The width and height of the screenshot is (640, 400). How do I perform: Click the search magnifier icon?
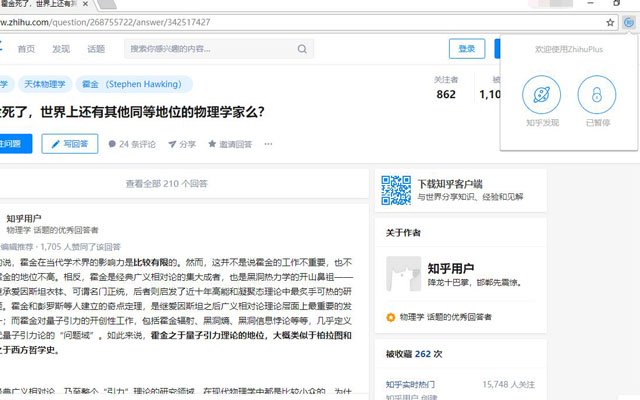[302, 49]
